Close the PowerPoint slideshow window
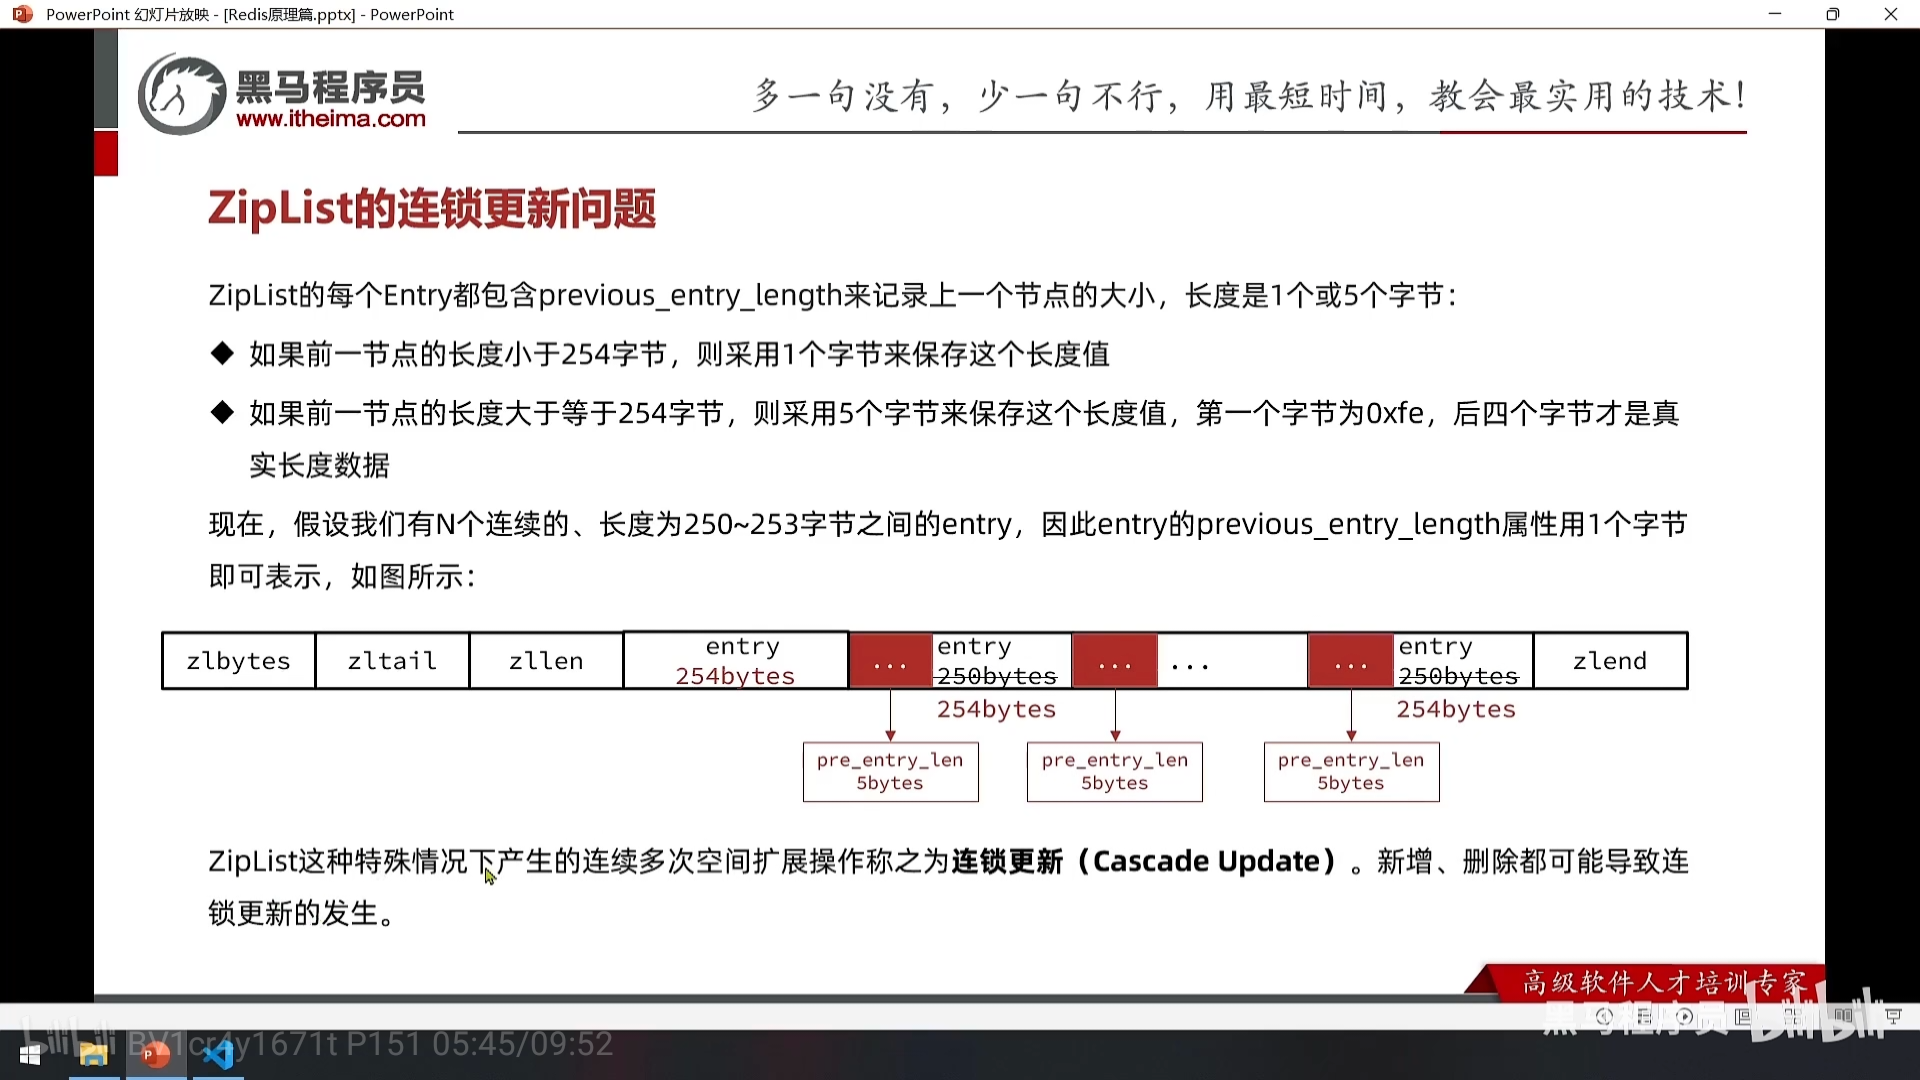1920x1080 pixels. tap(1891, 14)
